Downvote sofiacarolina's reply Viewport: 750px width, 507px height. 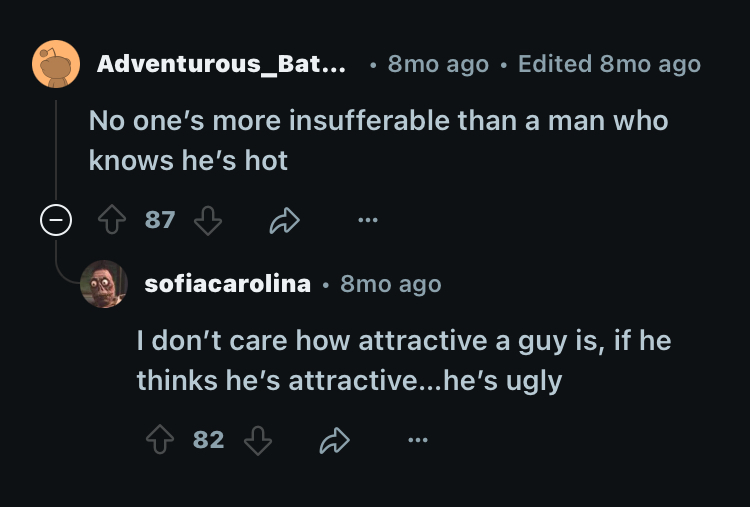pos(258,440)
